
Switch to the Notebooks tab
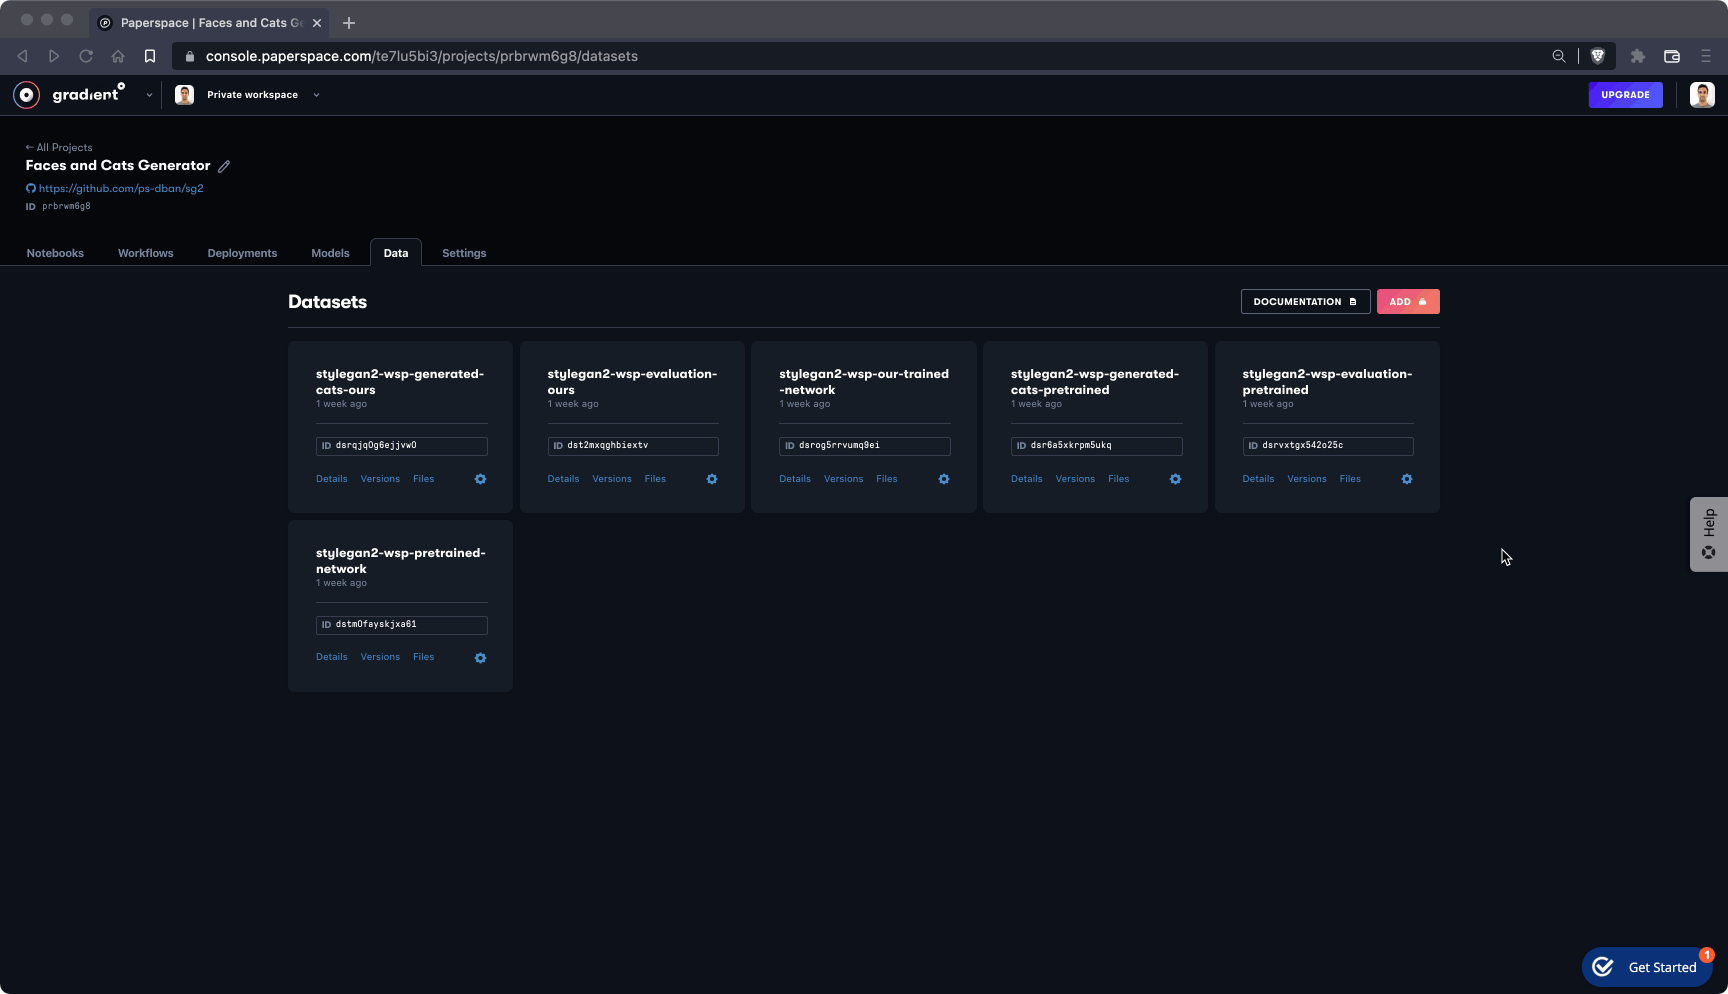point(55,253)
